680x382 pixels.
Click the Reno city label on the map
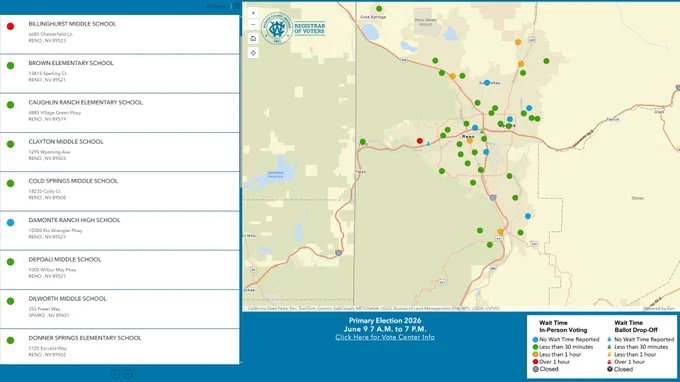(468, 137)
